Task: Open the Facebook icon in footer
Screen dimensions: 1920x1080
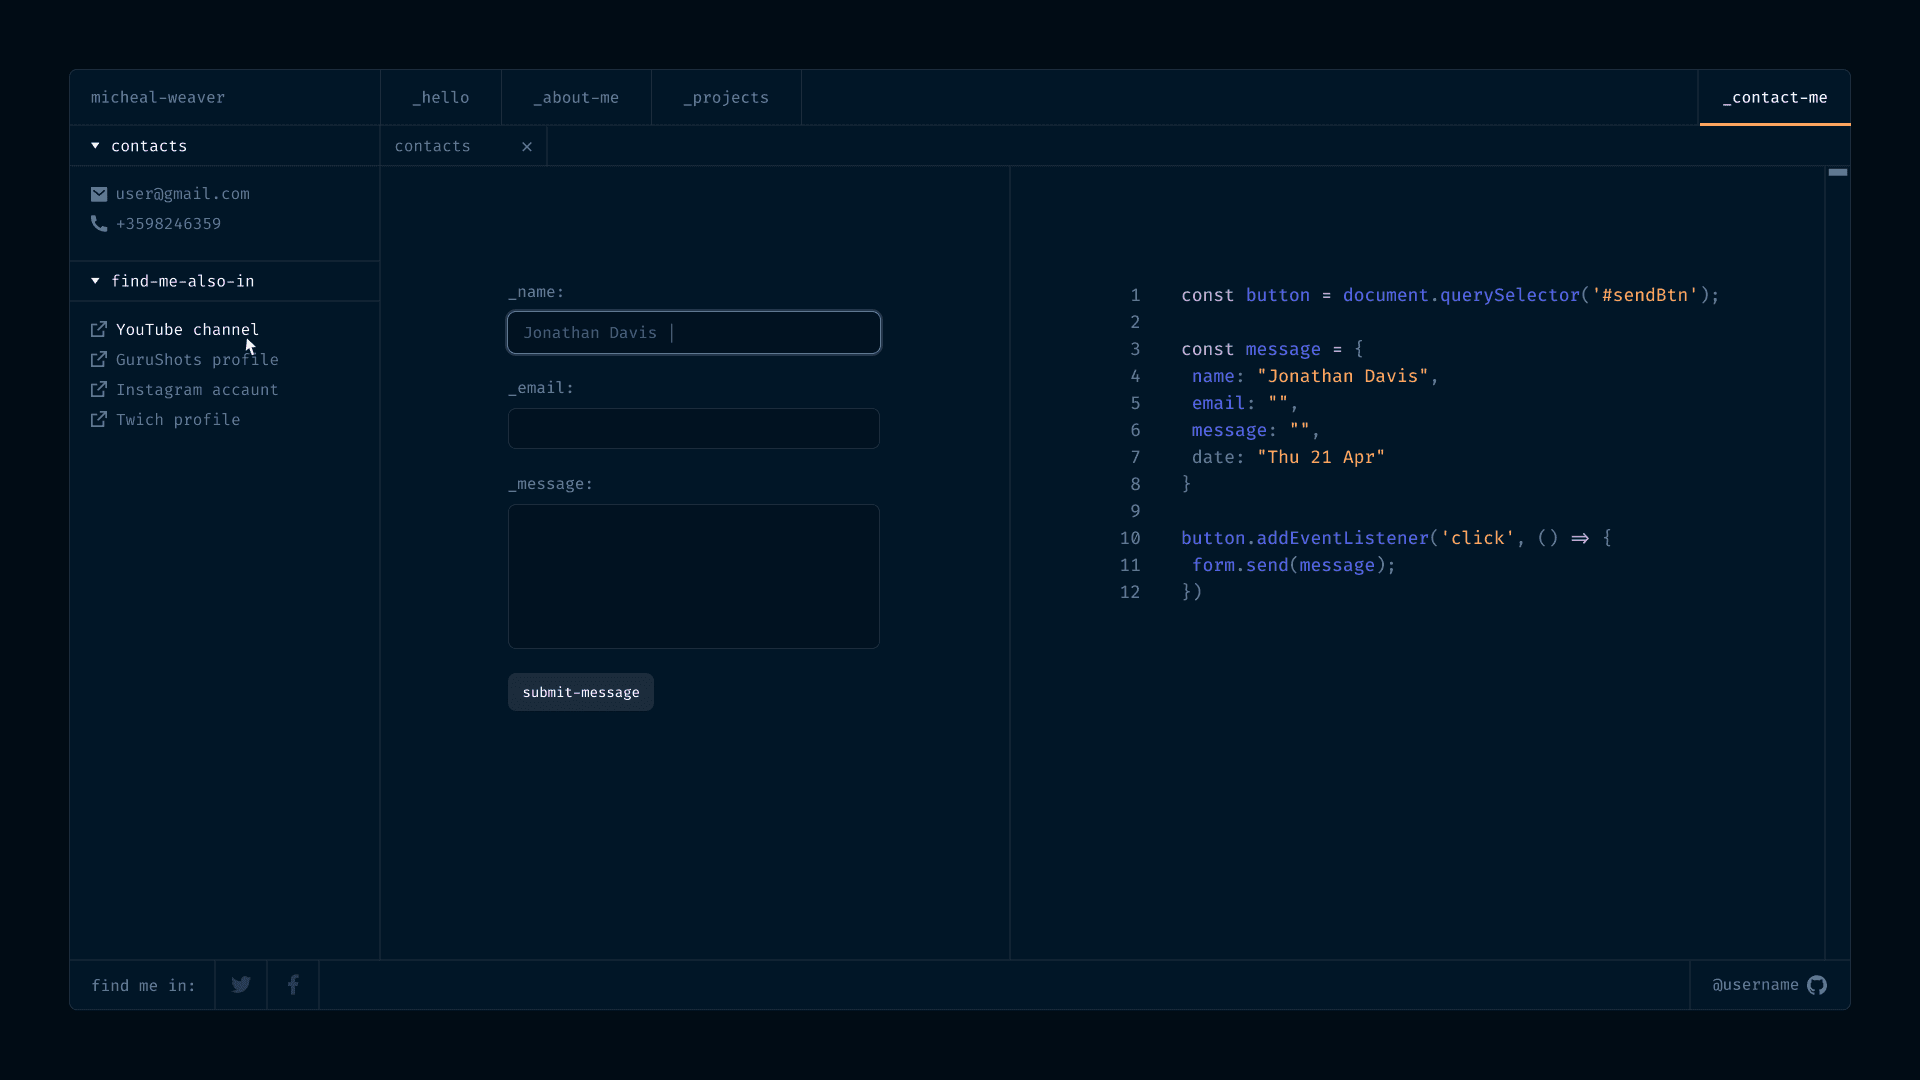Action: (293, 985)
